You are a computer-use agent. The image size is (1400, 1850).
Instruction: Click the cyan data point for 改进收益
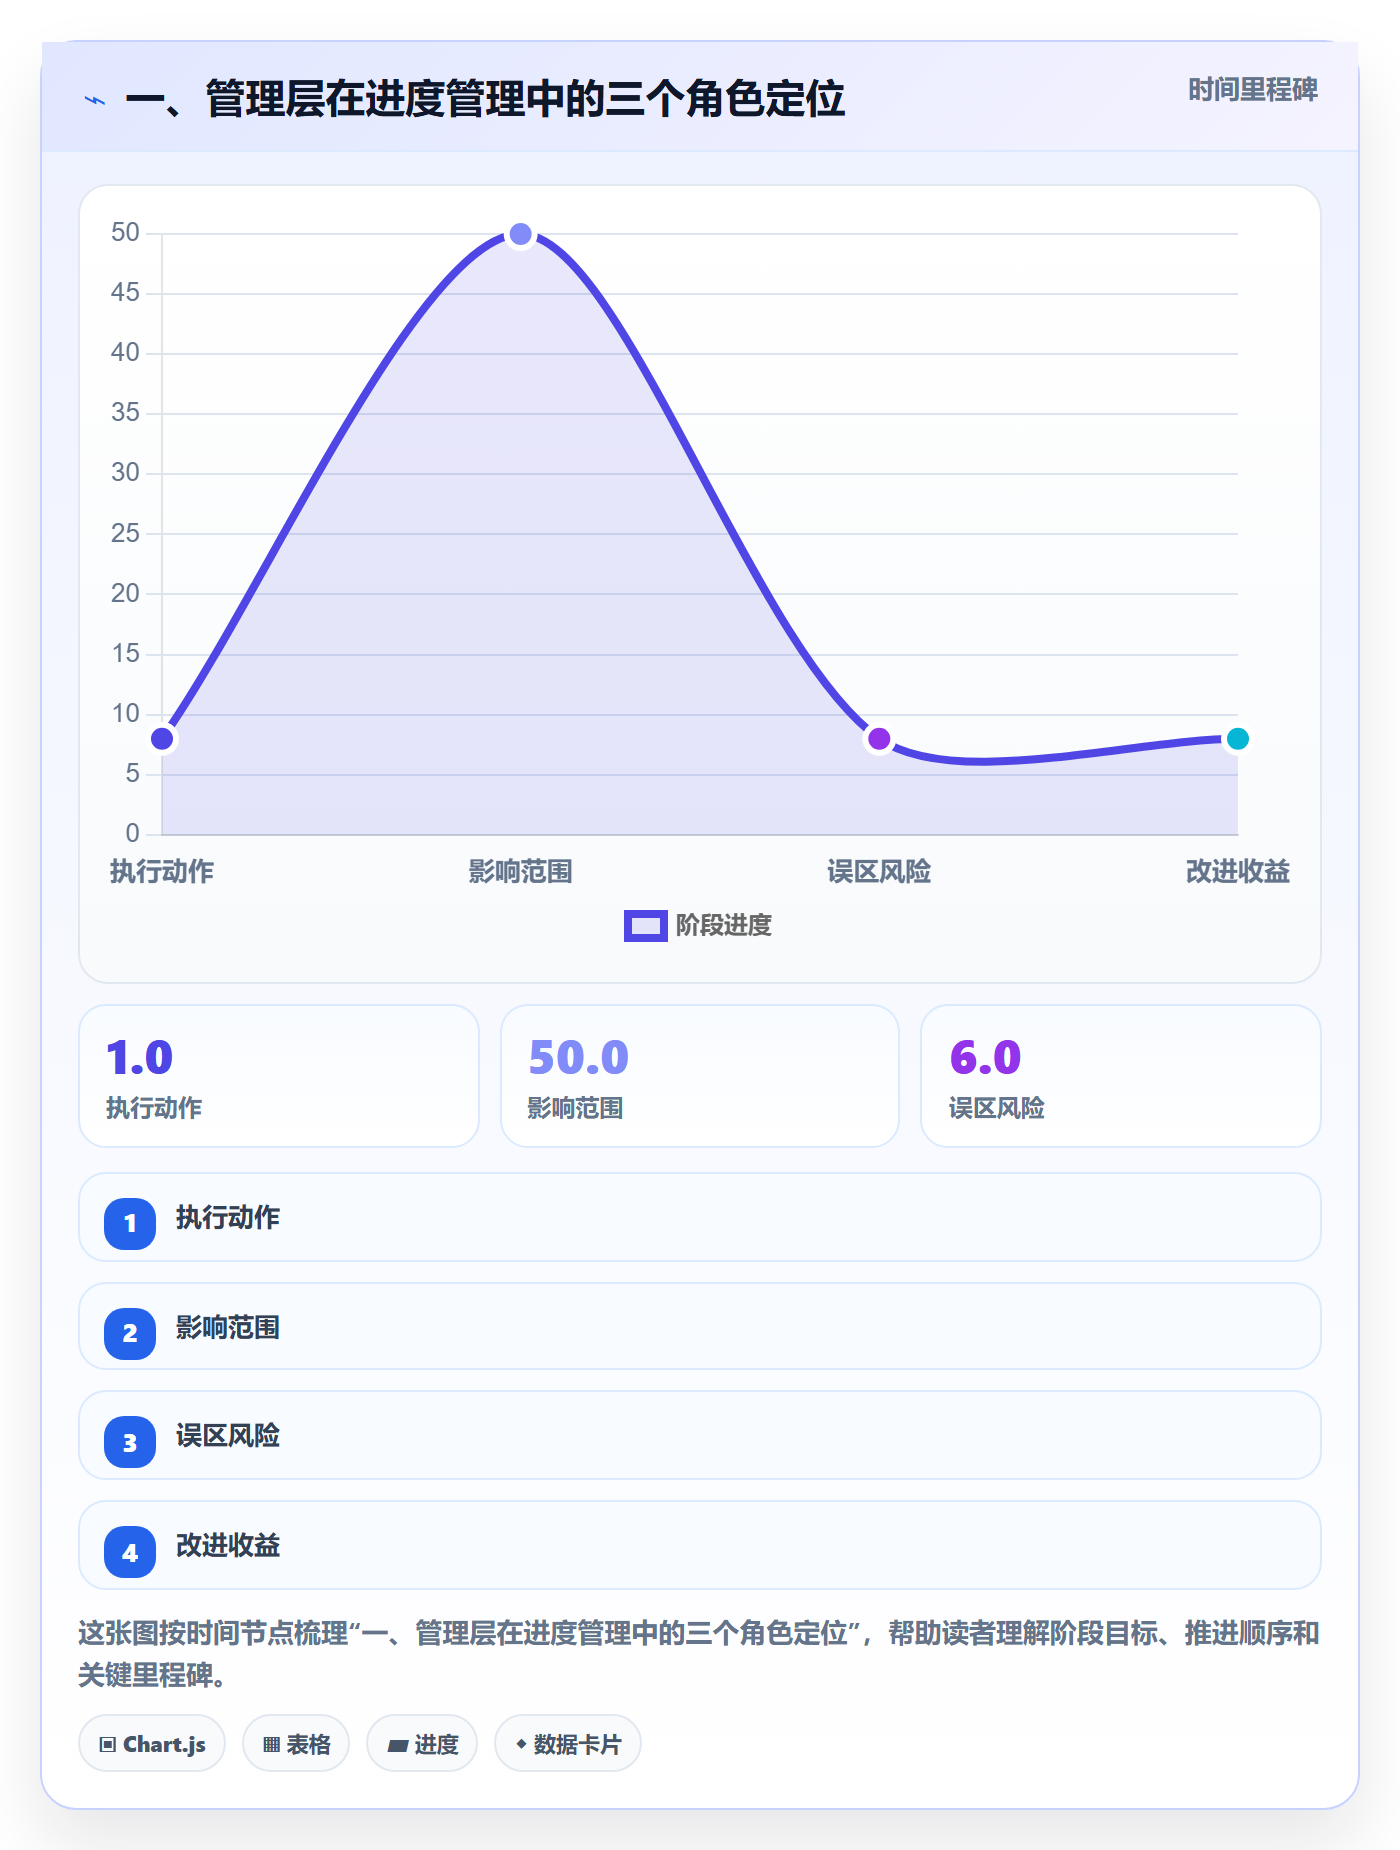pyautogui.click(x=1237, y=739)
